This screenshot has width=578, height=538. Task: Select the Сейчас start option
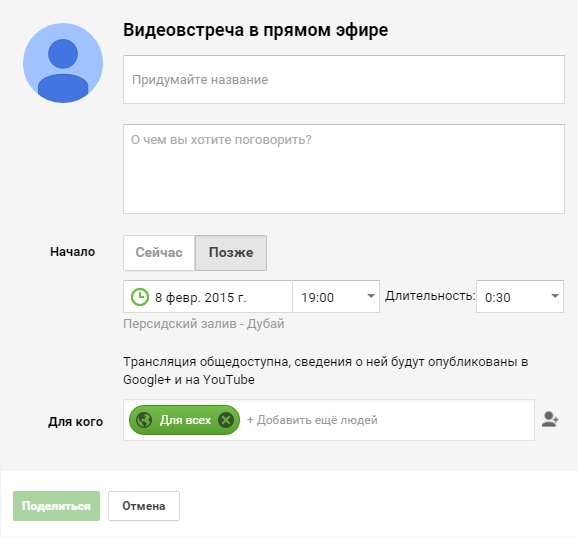point(159,253)
